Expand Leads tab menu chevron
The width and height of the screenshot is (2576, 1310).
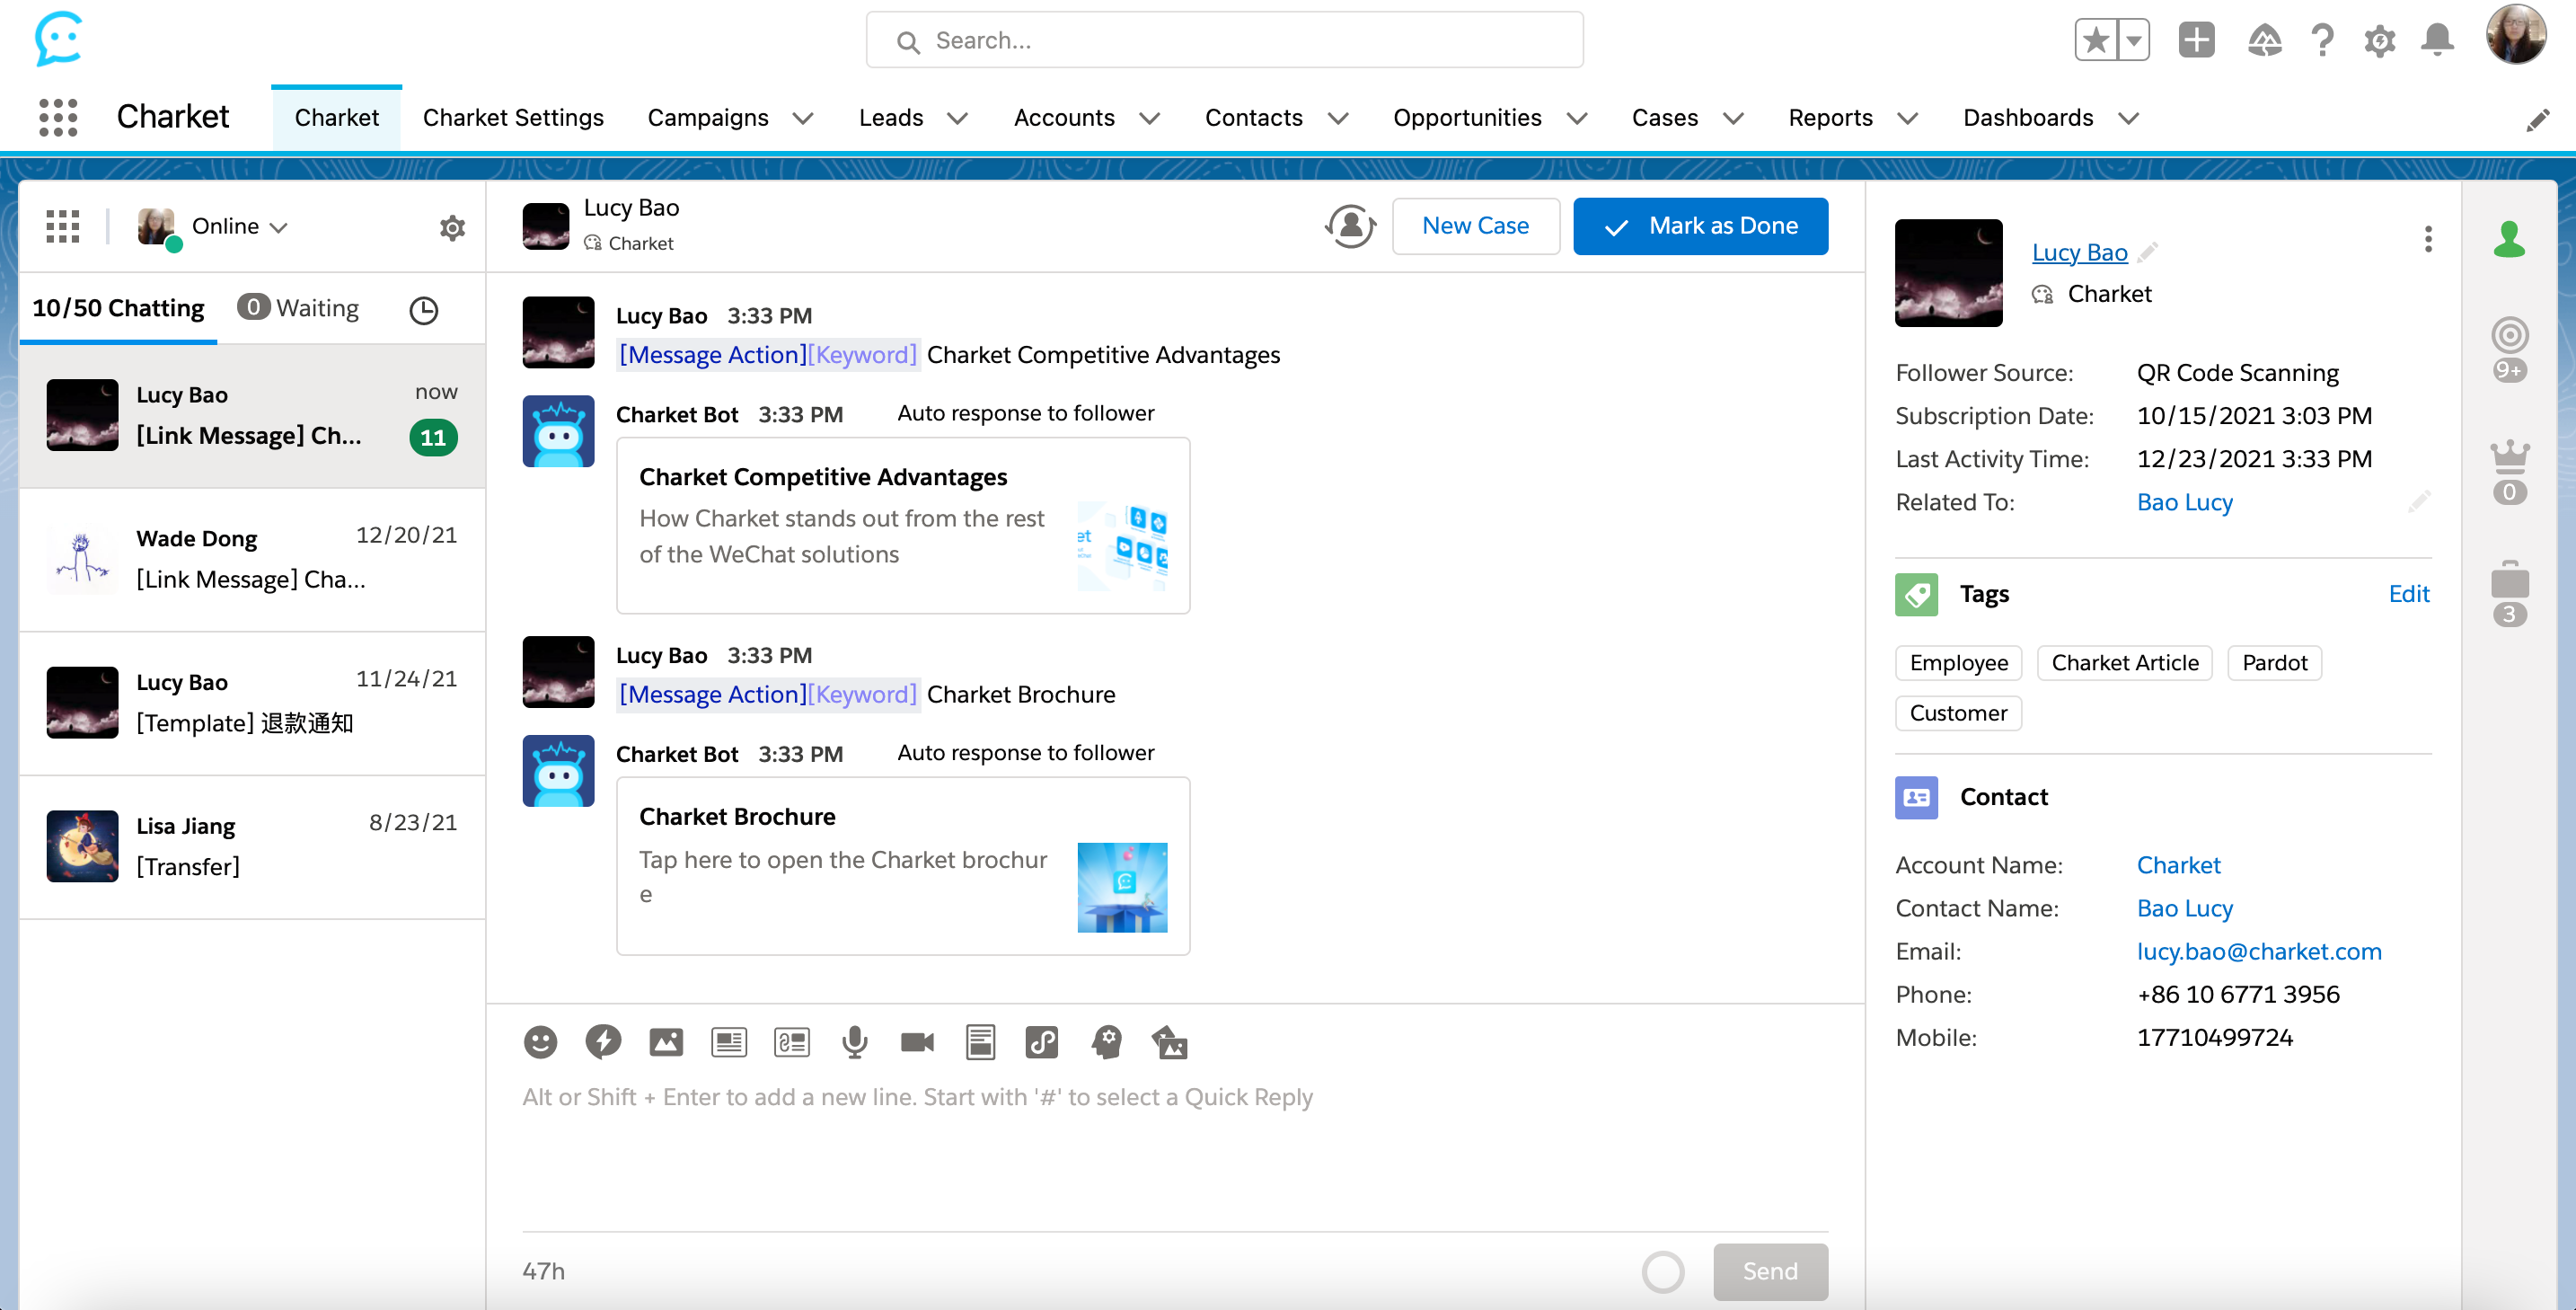point(957,119)
